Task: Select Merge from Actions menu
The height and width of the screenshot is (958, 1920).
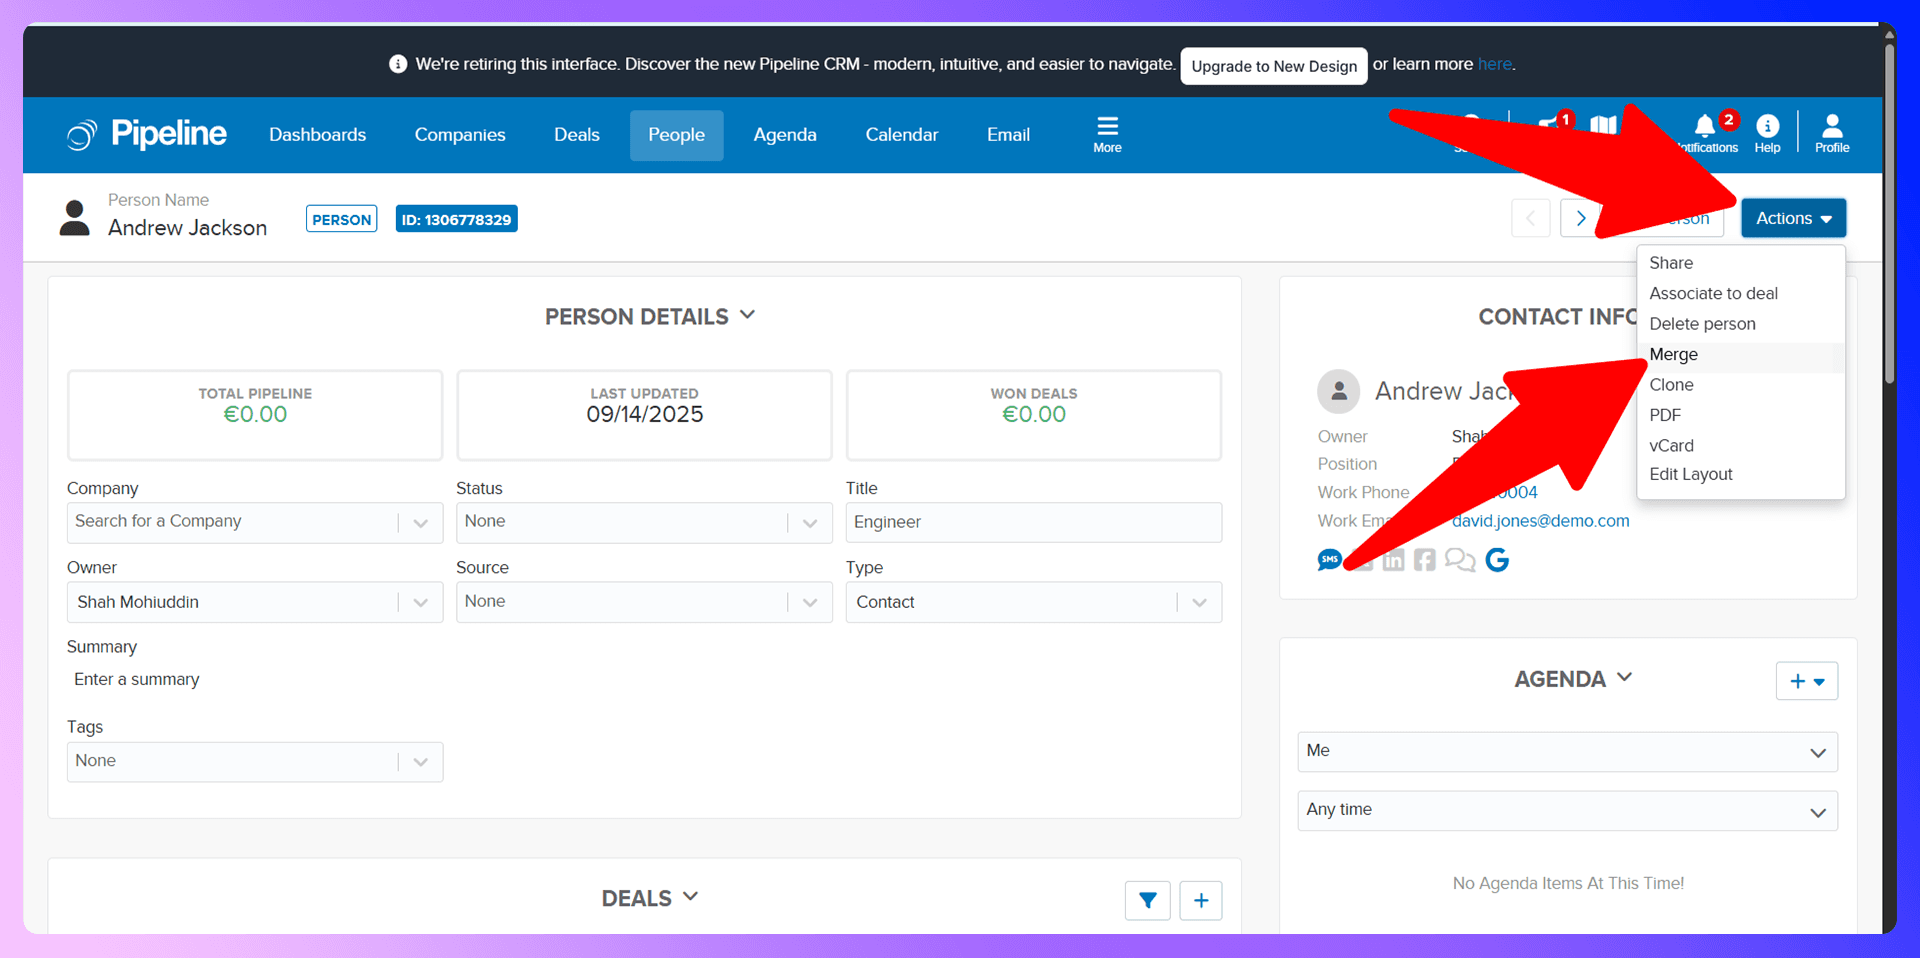Action: (1741, 355)
